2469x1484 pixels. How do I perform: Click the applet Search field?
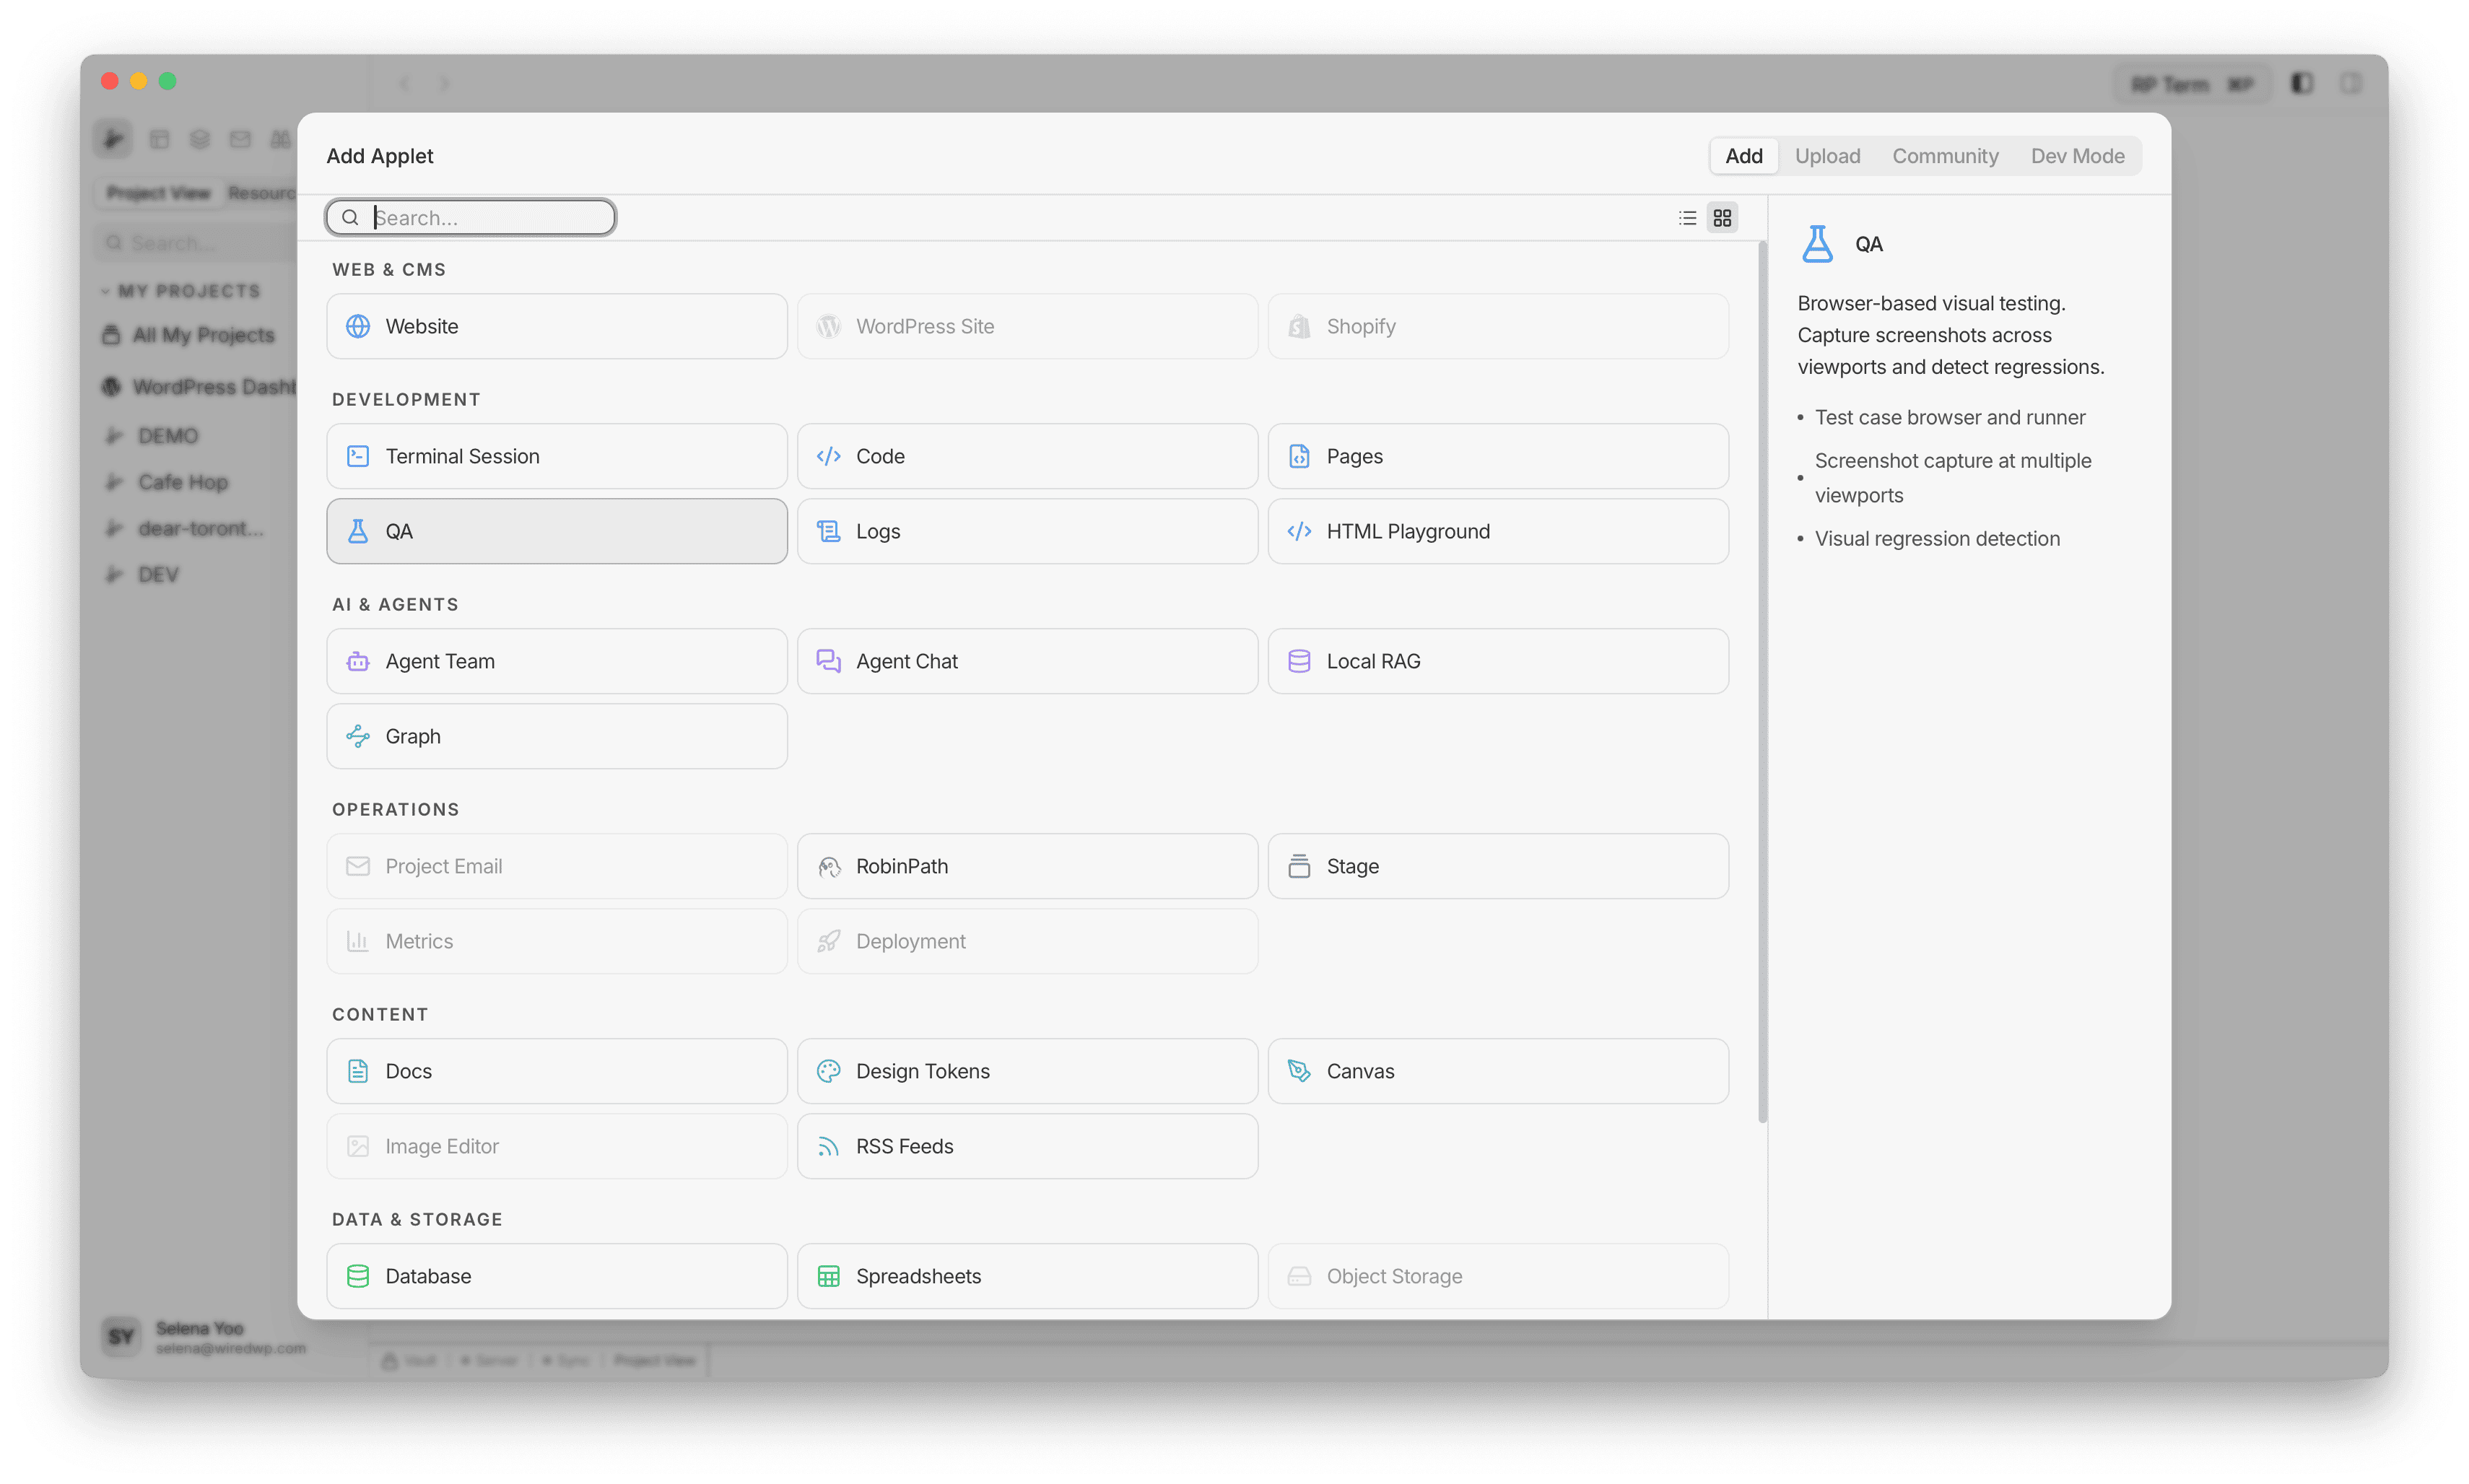coord(470,218)
